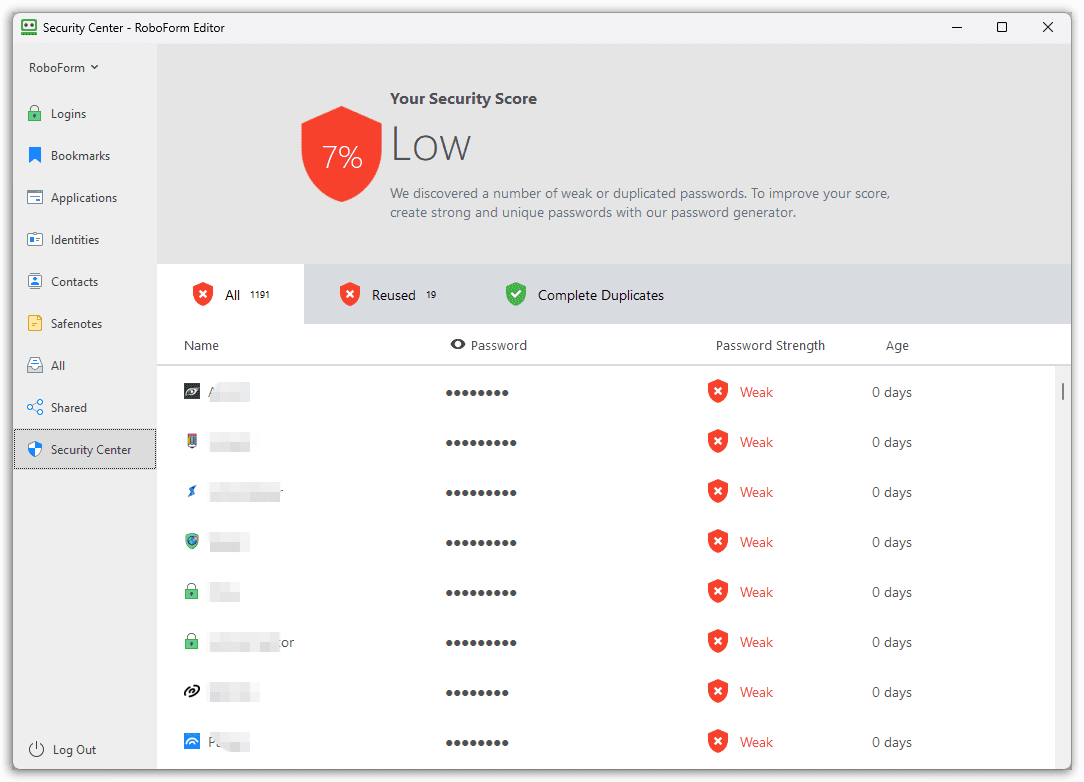Click the Weak shield in blue arc favicon row
The image size is (1084, 782).
718,741
